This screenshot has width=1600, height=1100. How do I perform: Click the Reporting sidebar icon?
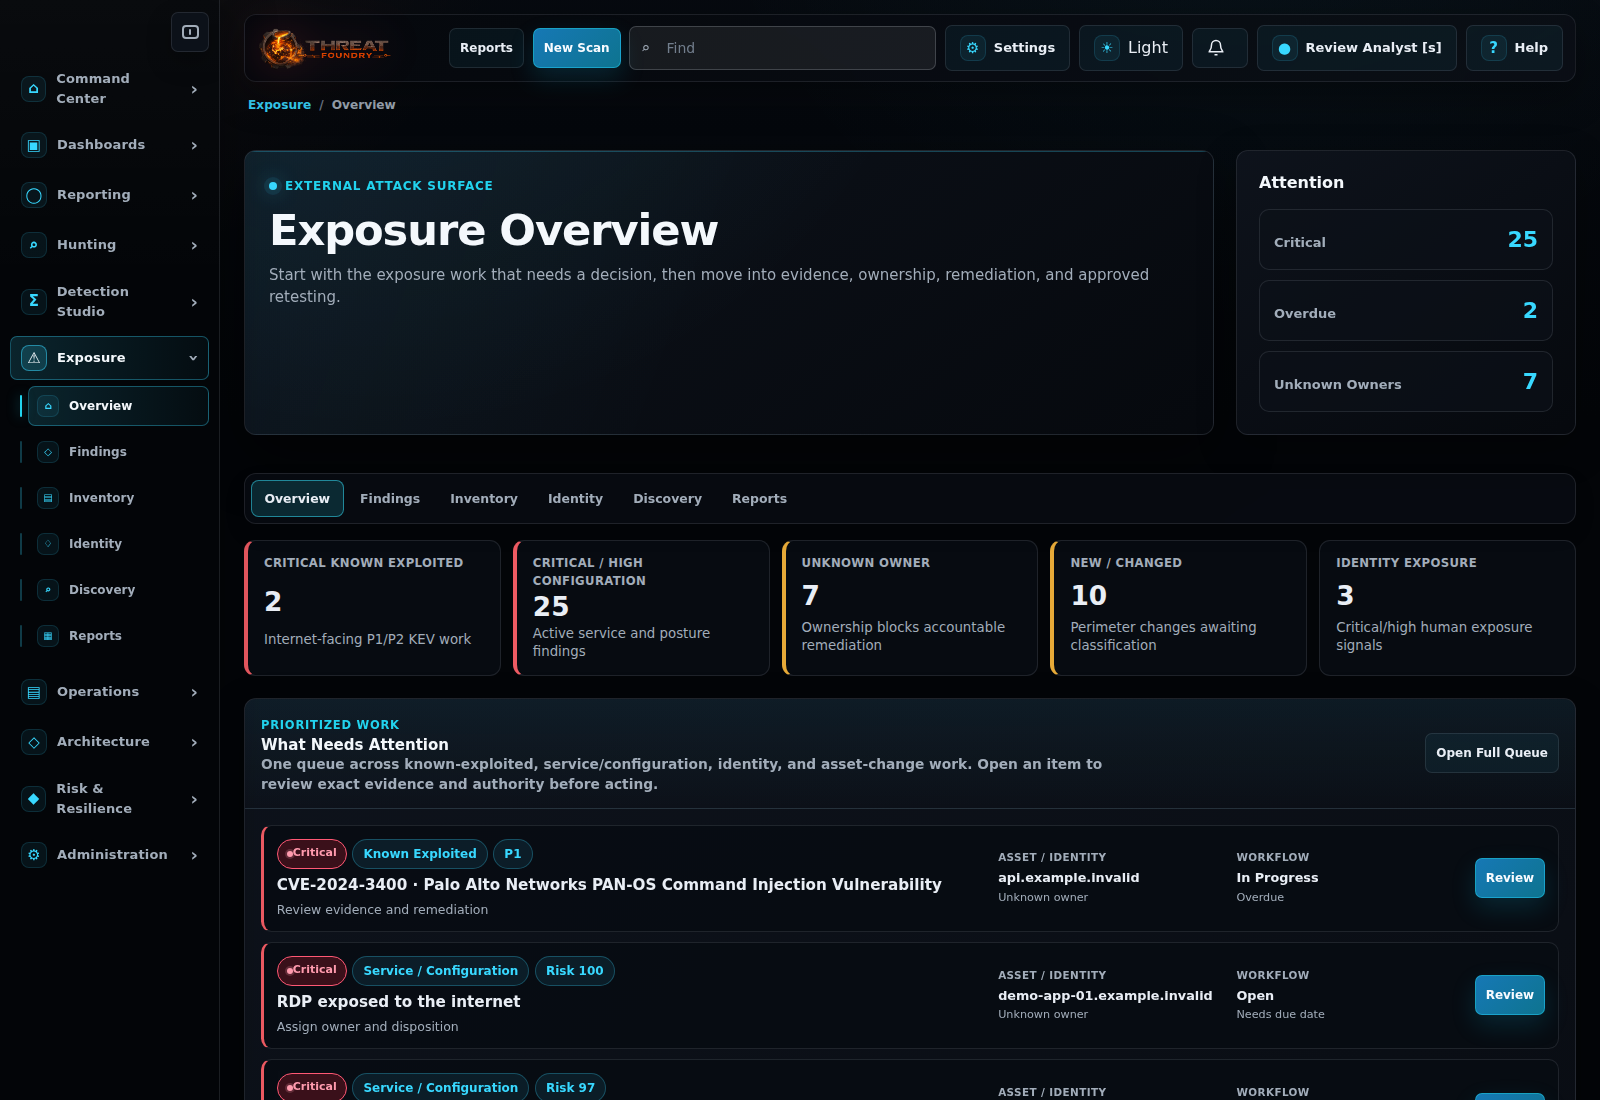point(34,195)
